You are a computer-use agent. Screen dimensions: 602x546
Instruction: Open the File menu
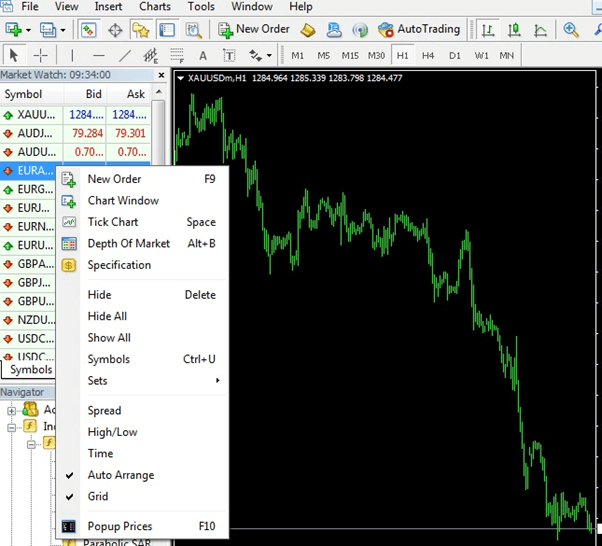[x=30, y=7]
